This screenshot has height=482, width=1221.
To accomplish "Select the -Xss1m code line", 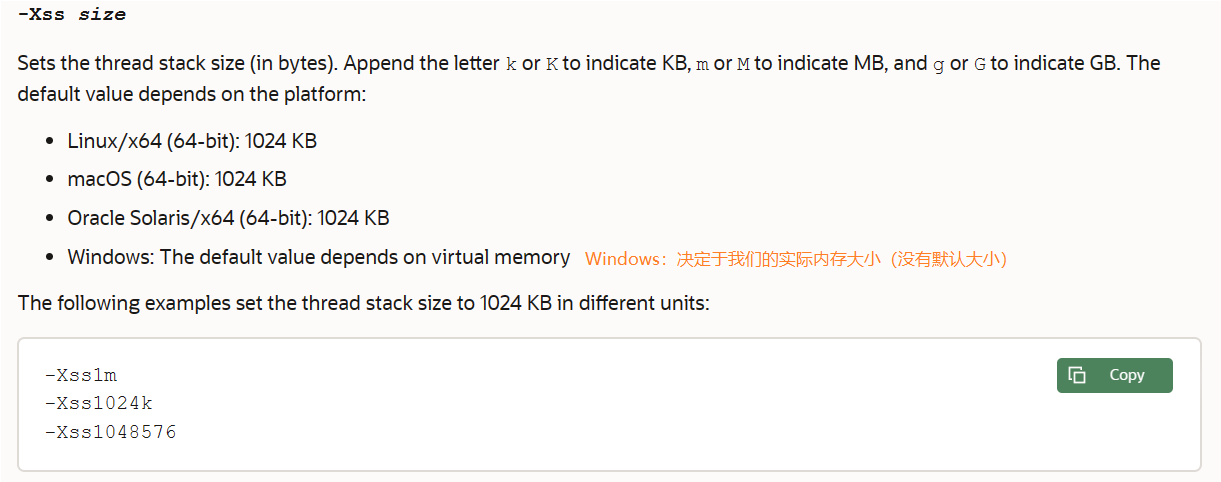I will coord(81,375).
